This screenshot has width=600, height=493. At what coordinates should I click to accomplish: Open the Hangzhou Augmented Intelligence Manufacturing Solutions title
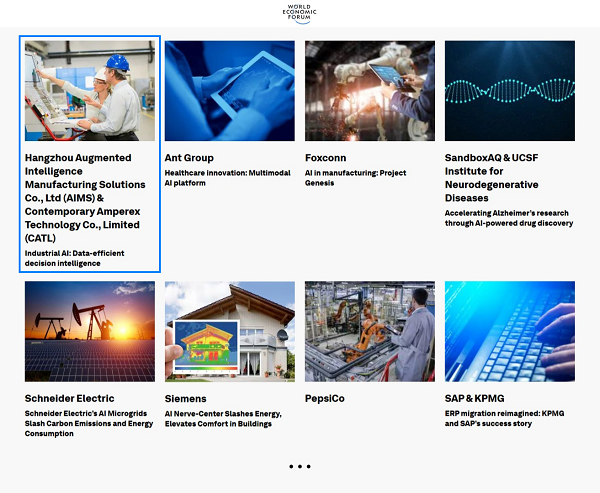pyautogui.click(x=85, y=198)
